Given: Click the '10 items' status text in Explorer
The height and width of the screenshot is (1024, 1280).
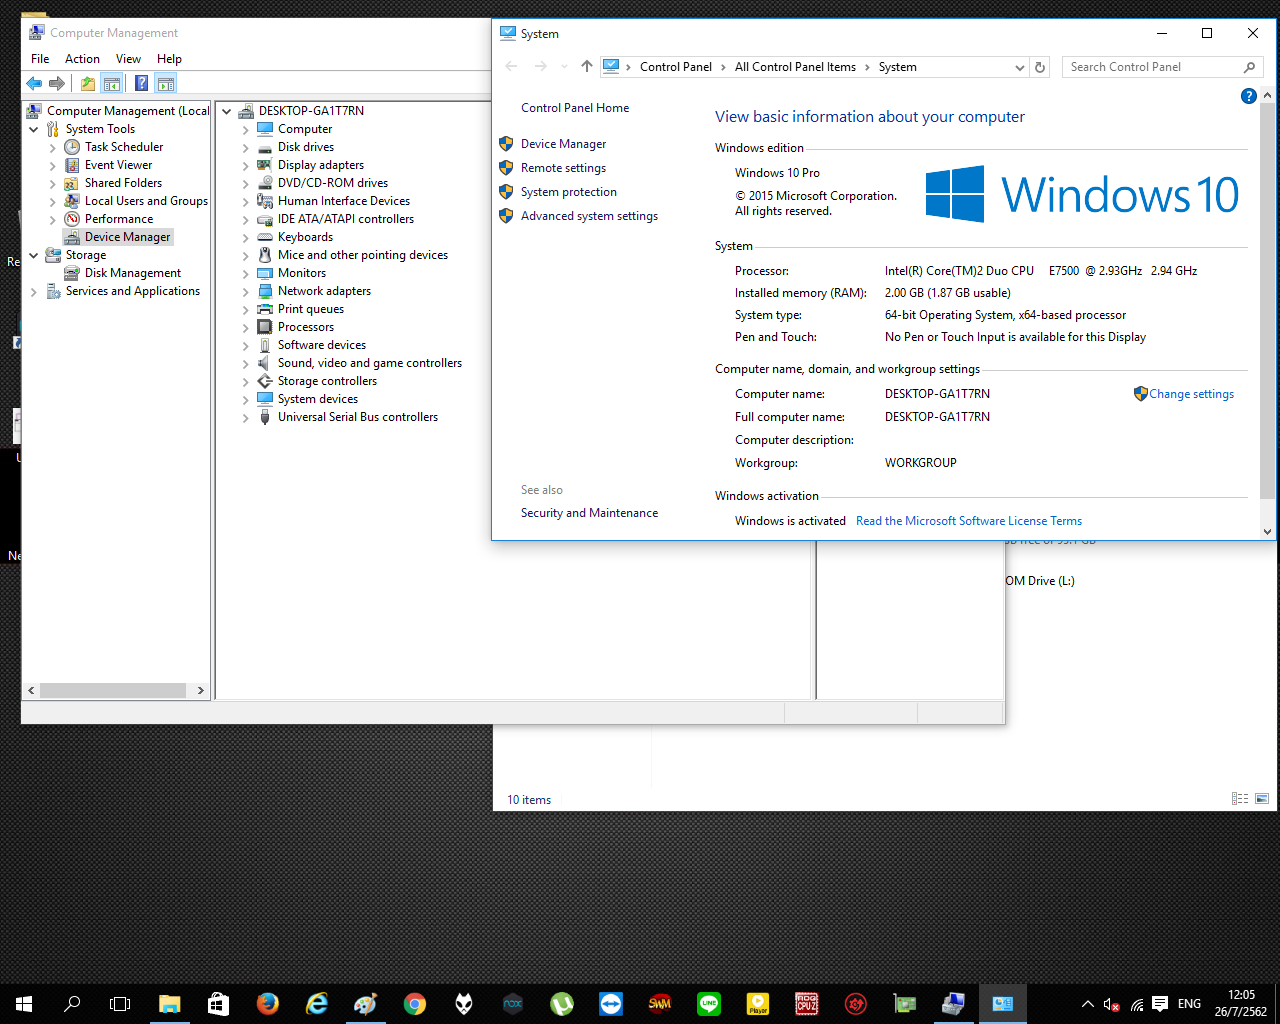Looking at the screenshot, I should coord(529,800).
